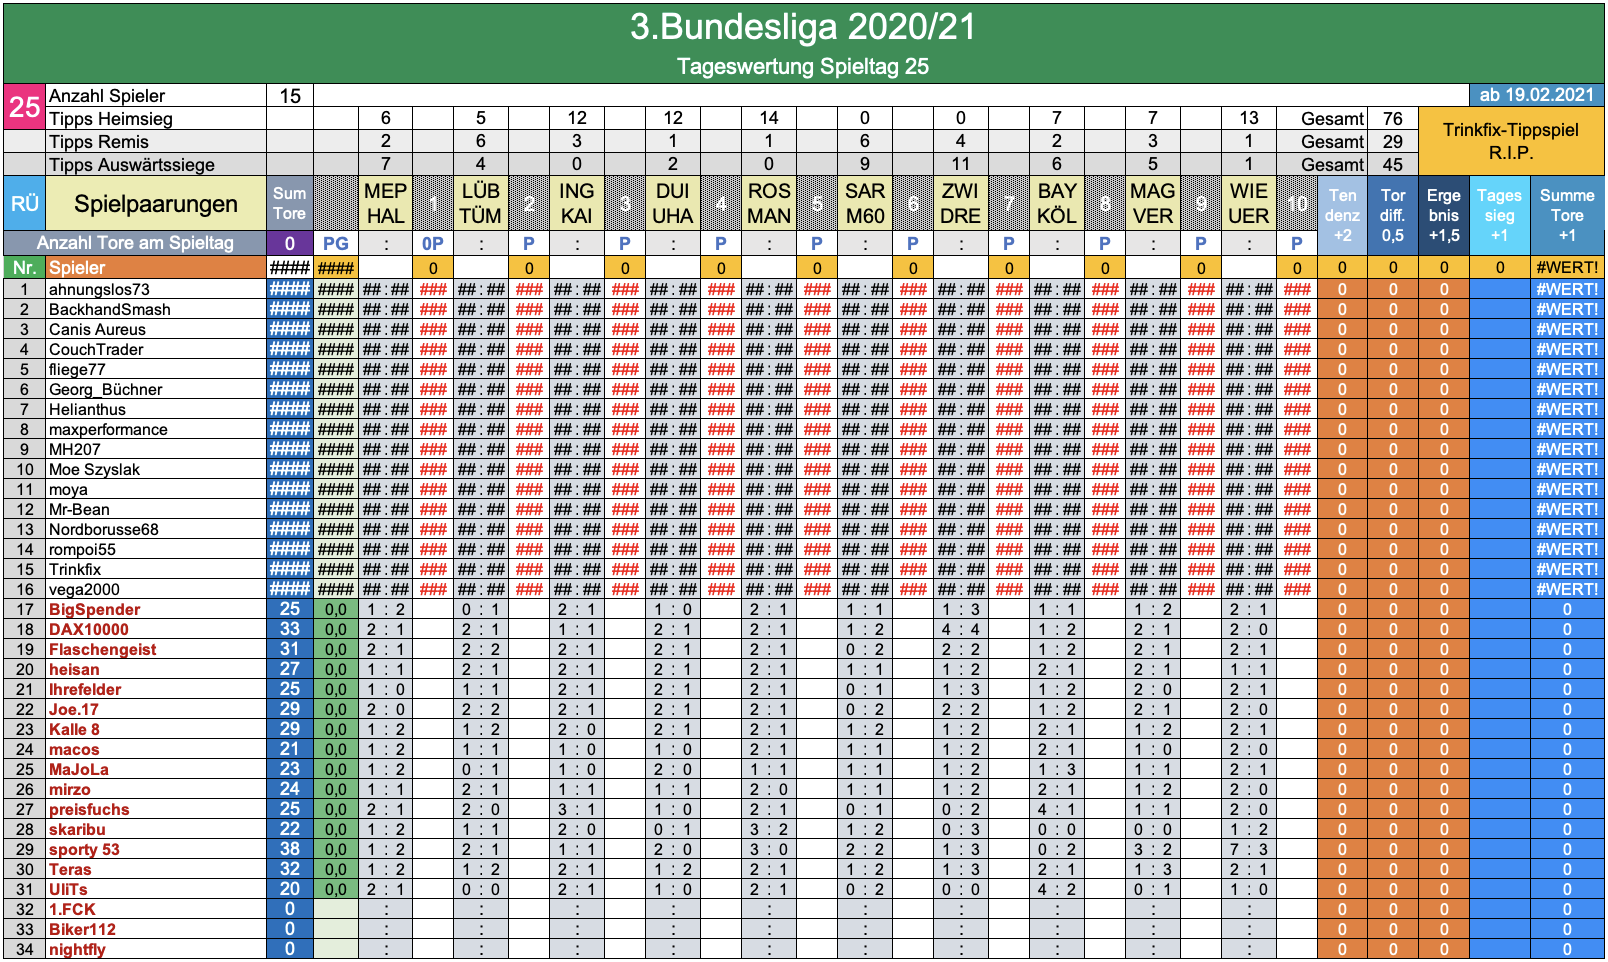
Task: Click the Tor diff. 0,5 header
Action: pyautogui.click(x=1393, y=215)
